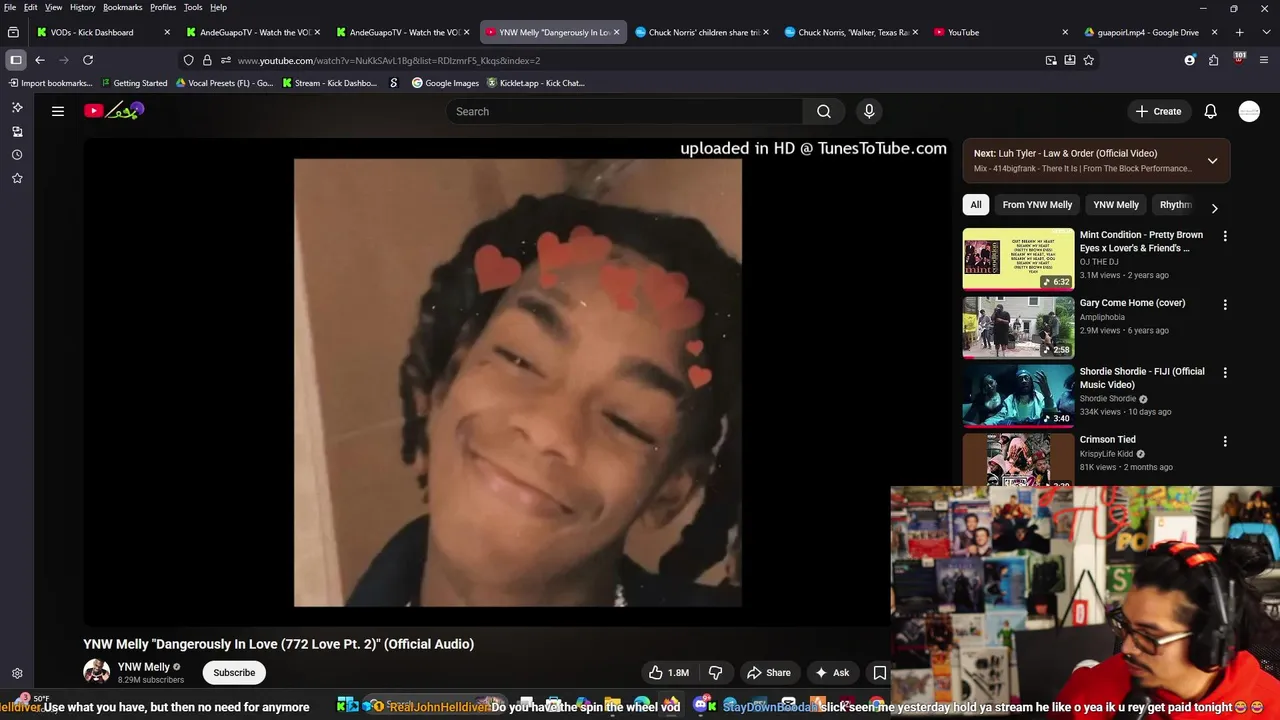
Task: Open the Bookmarks menu
Action: coord(122,7)
